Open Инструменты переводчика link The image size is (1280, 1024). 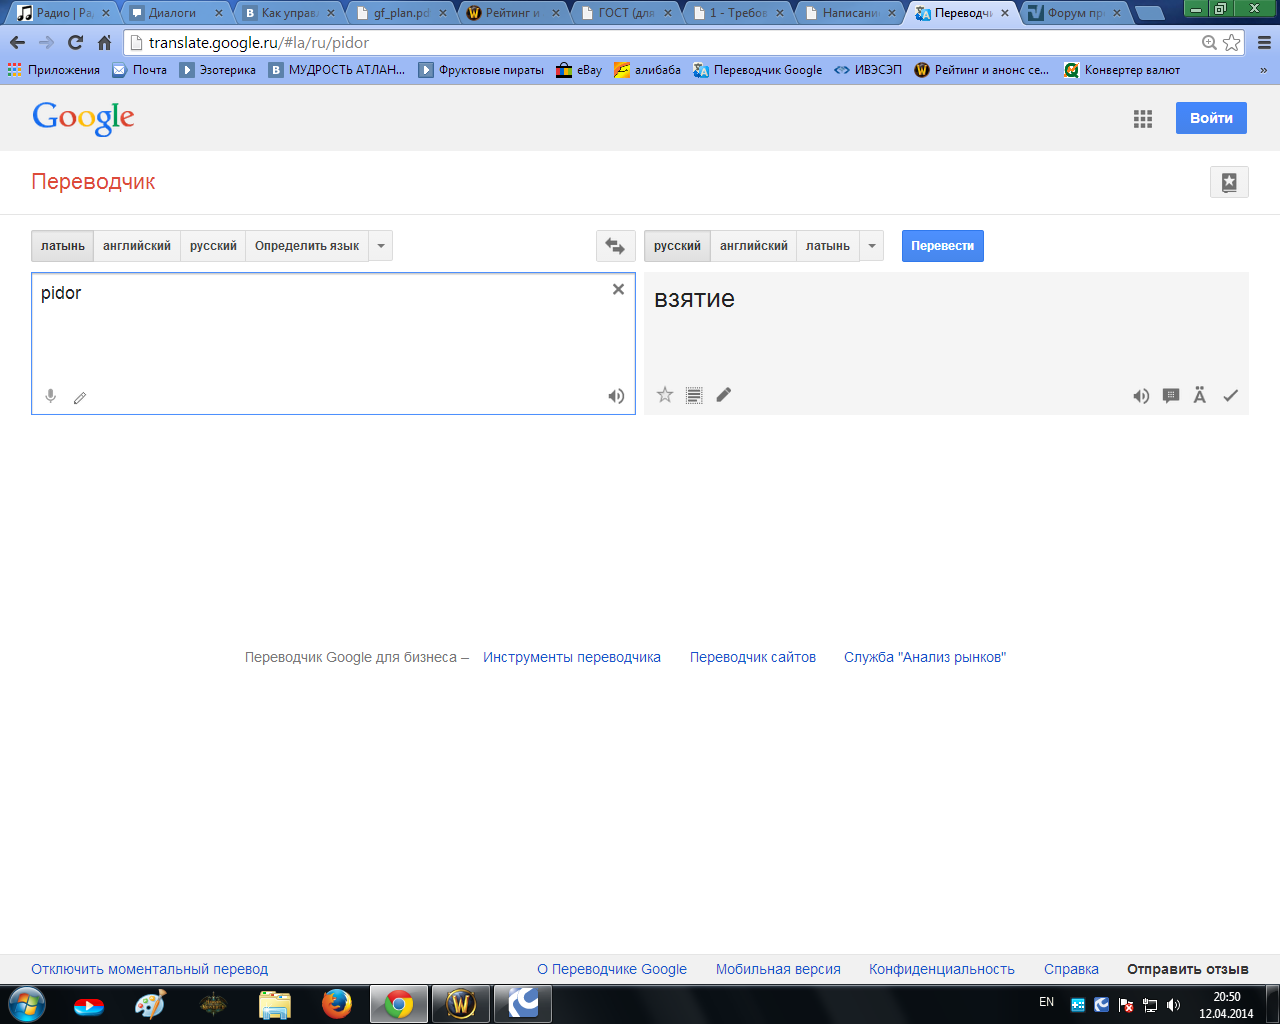coord(572,657)
